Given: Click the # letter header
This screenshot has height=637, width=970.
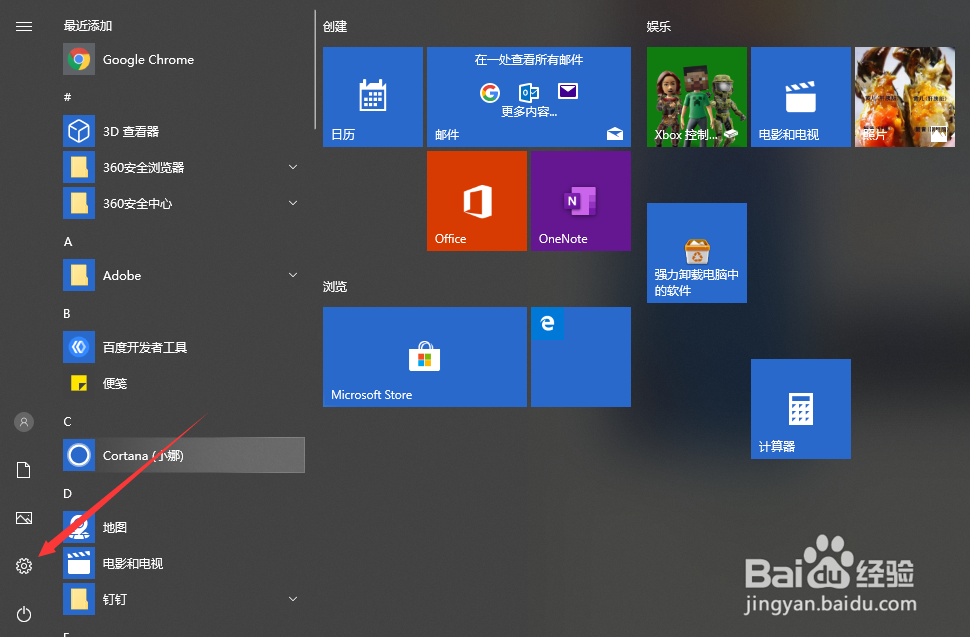Looking at the screenshot, I should coord(67,96).
